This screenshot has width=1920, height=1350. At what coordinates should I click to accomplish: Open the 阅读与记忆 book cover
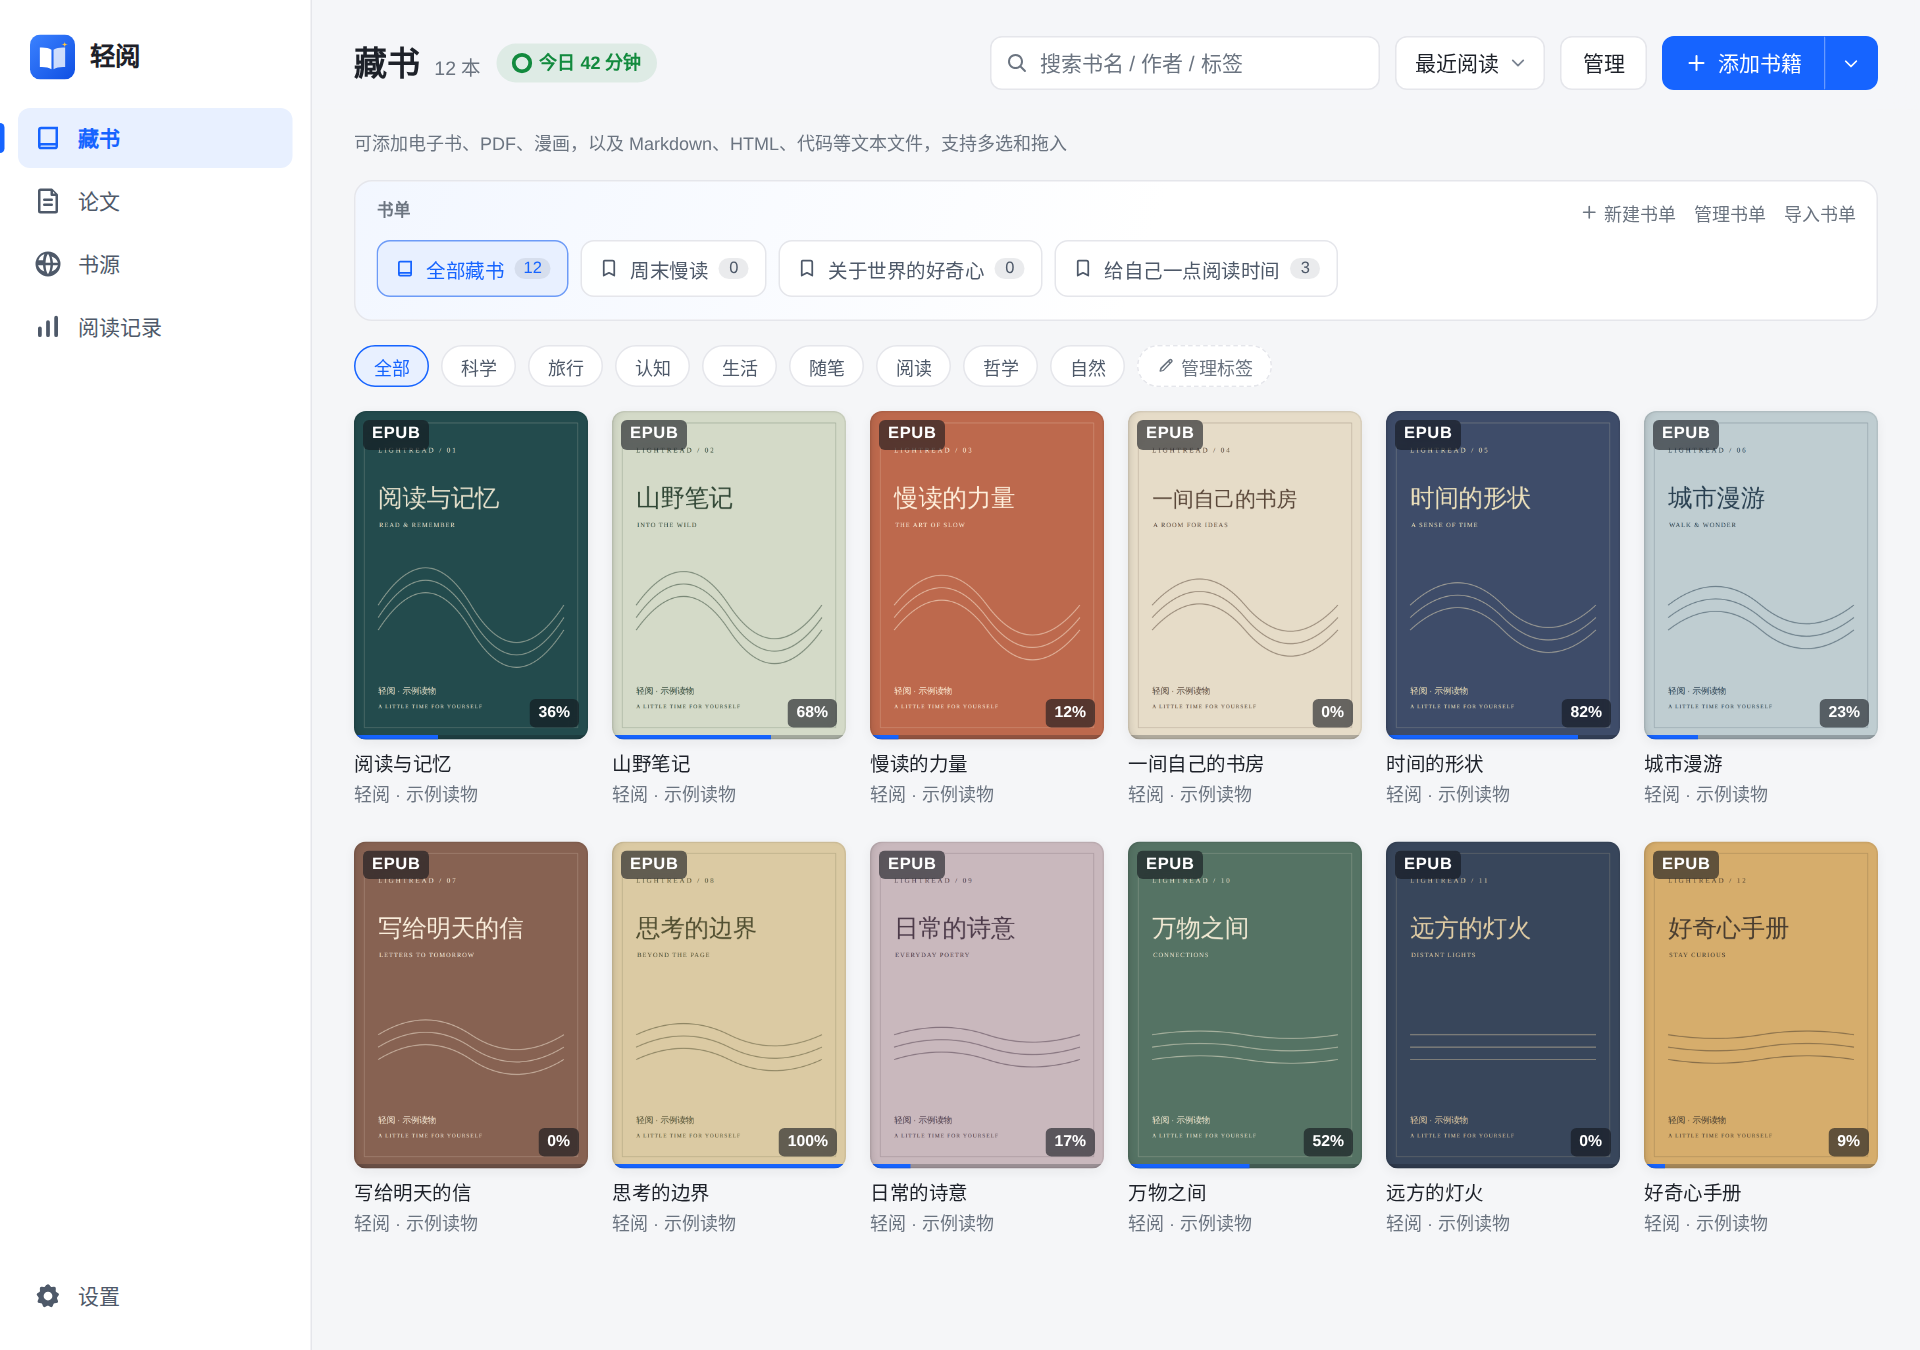click(471, 575)
